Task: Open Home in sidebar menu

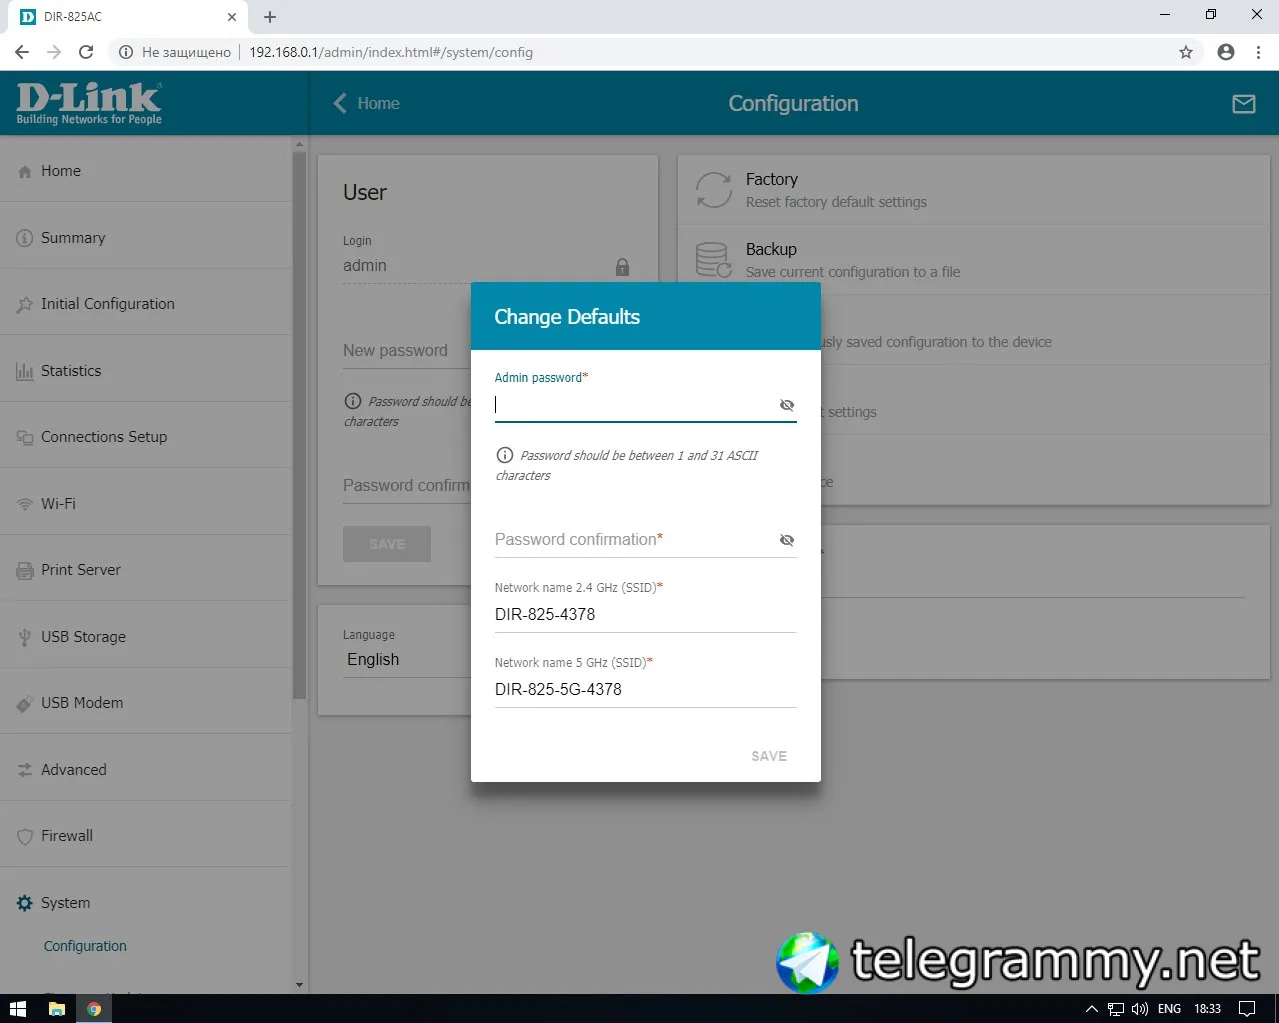Action: pyautogui.click(x=146, y=171)
